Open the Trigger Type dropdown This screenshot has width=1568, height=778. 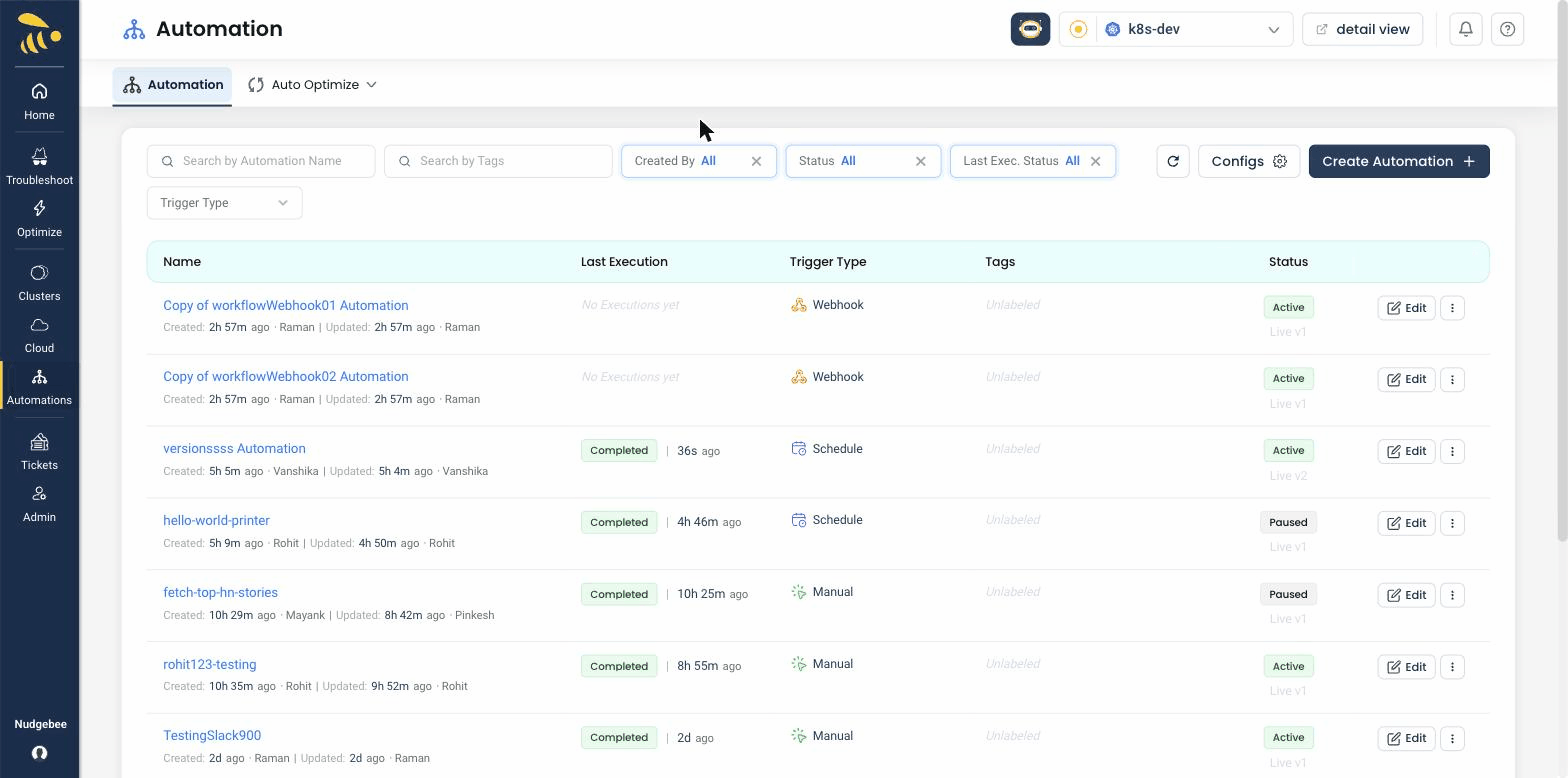click(224, 203)
